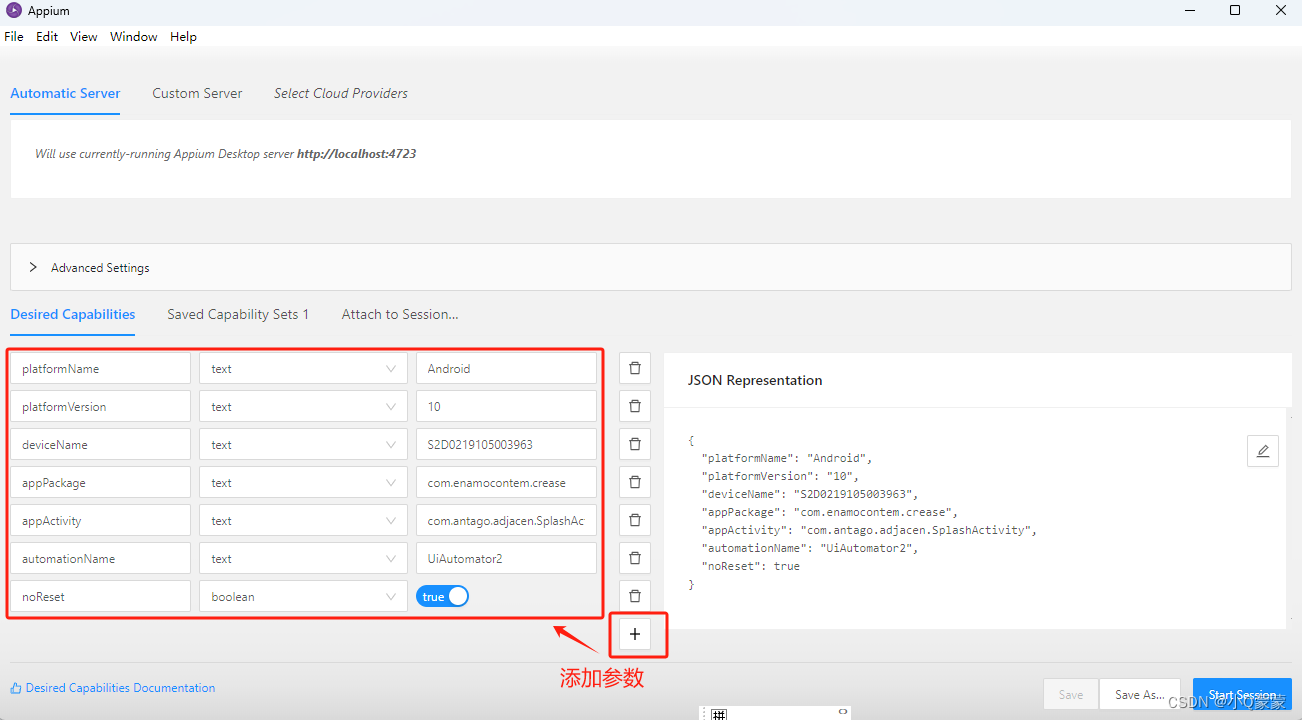The height and width of the screenshot is (720, 1302).
Task: Delete the automationName capability row
Action: point(635,558)
